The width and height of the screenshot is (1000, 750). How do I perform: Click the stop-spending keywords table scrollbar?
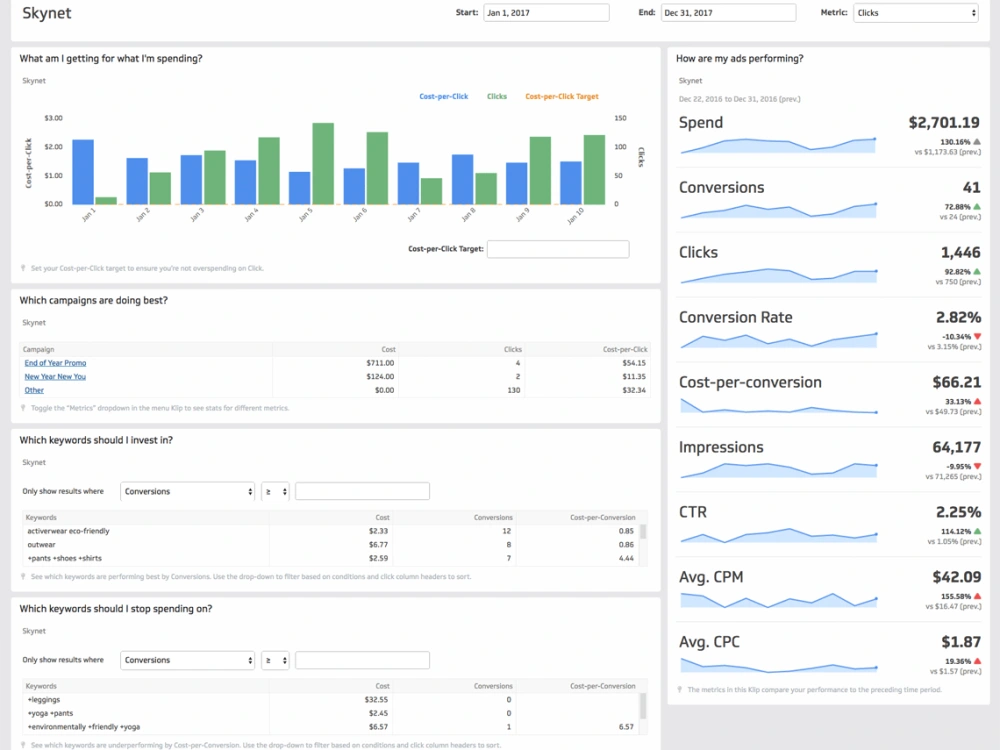pos(643,705)
